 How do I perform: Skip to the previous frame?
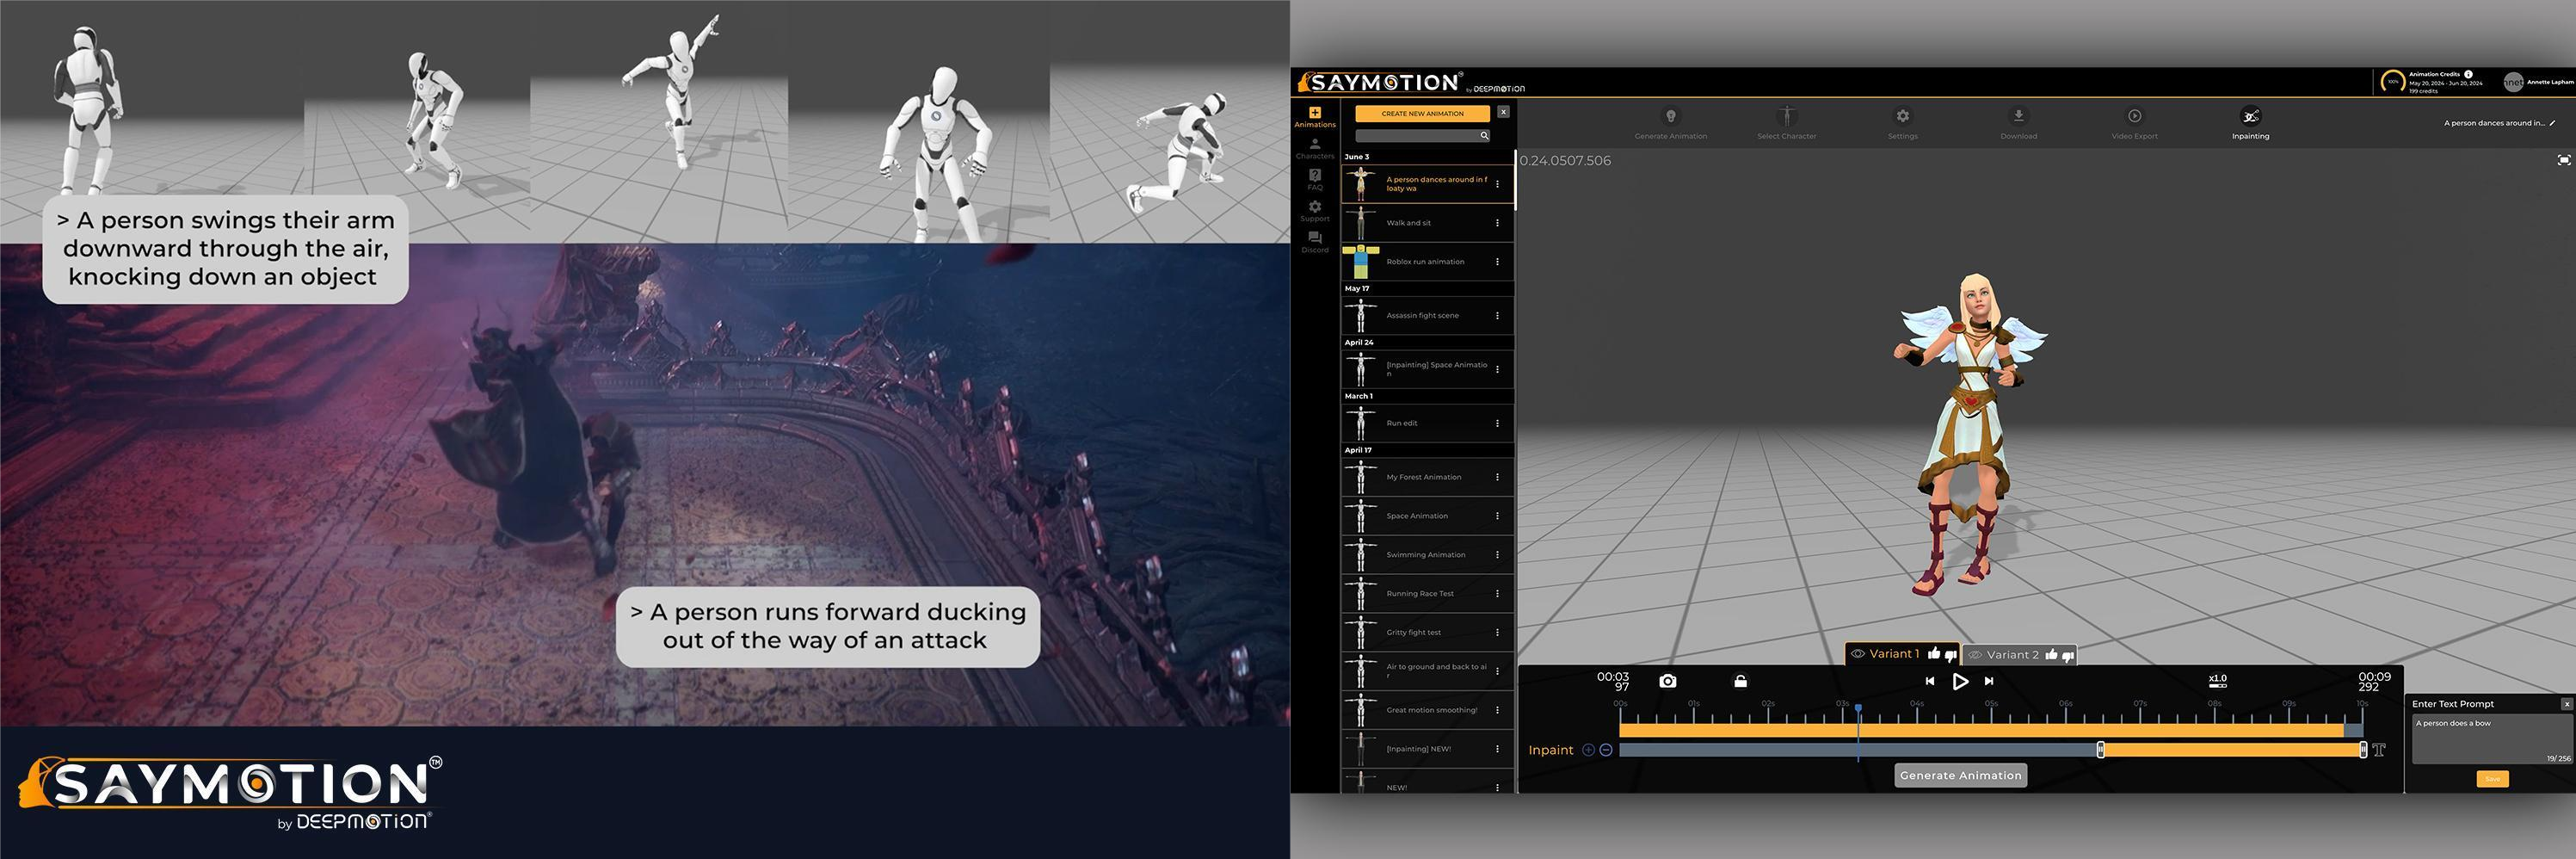pyautogui.click(x=1929, y=681)
